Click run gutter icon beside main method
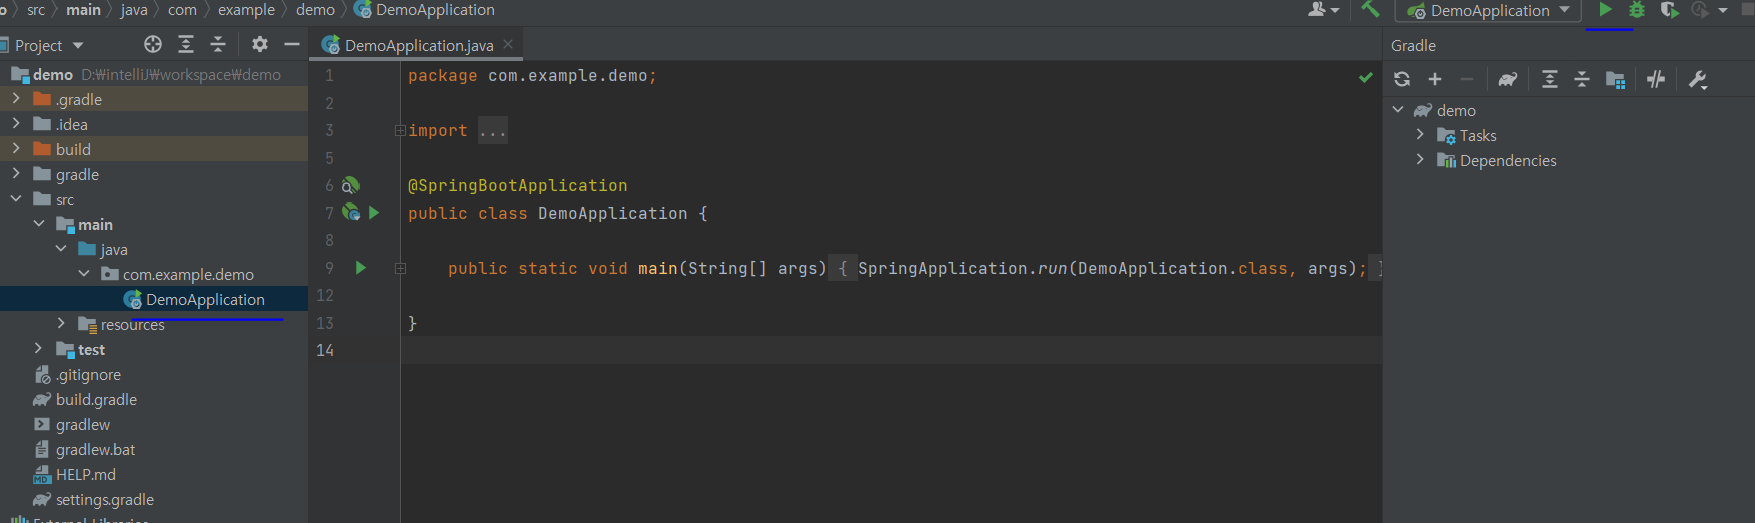The width and height of the screenshot is (1755, 523). pos(361,267)
